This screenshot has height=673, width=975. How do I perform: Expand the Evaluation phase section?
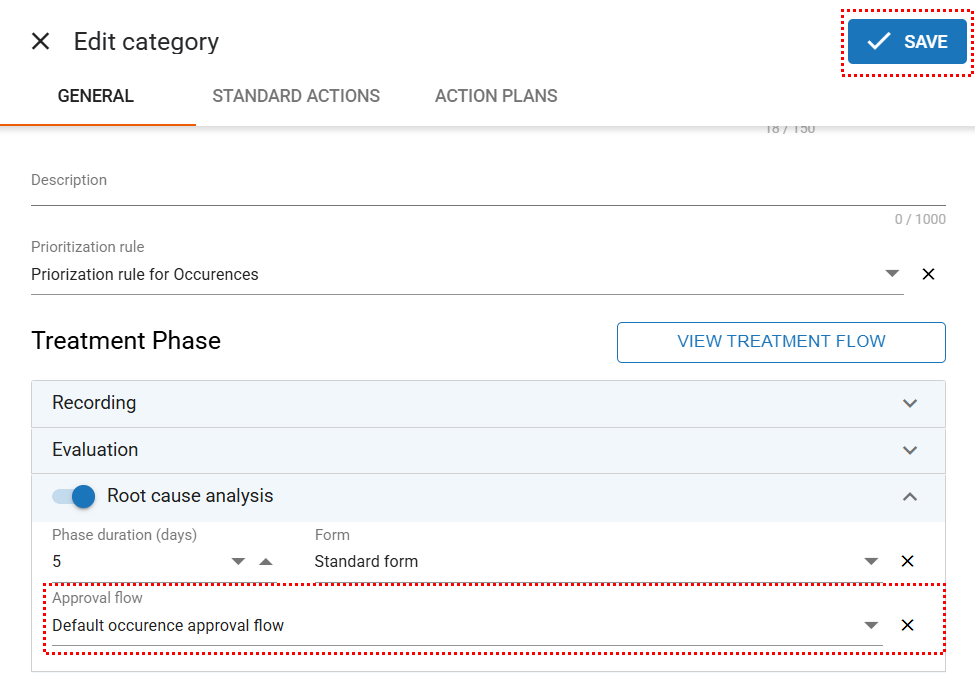tap(909, 450)
